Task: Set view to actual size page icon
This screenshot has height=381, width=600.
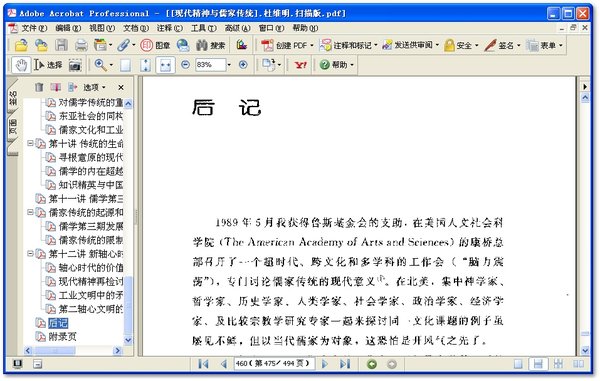Action: click(x=126, y=65)
